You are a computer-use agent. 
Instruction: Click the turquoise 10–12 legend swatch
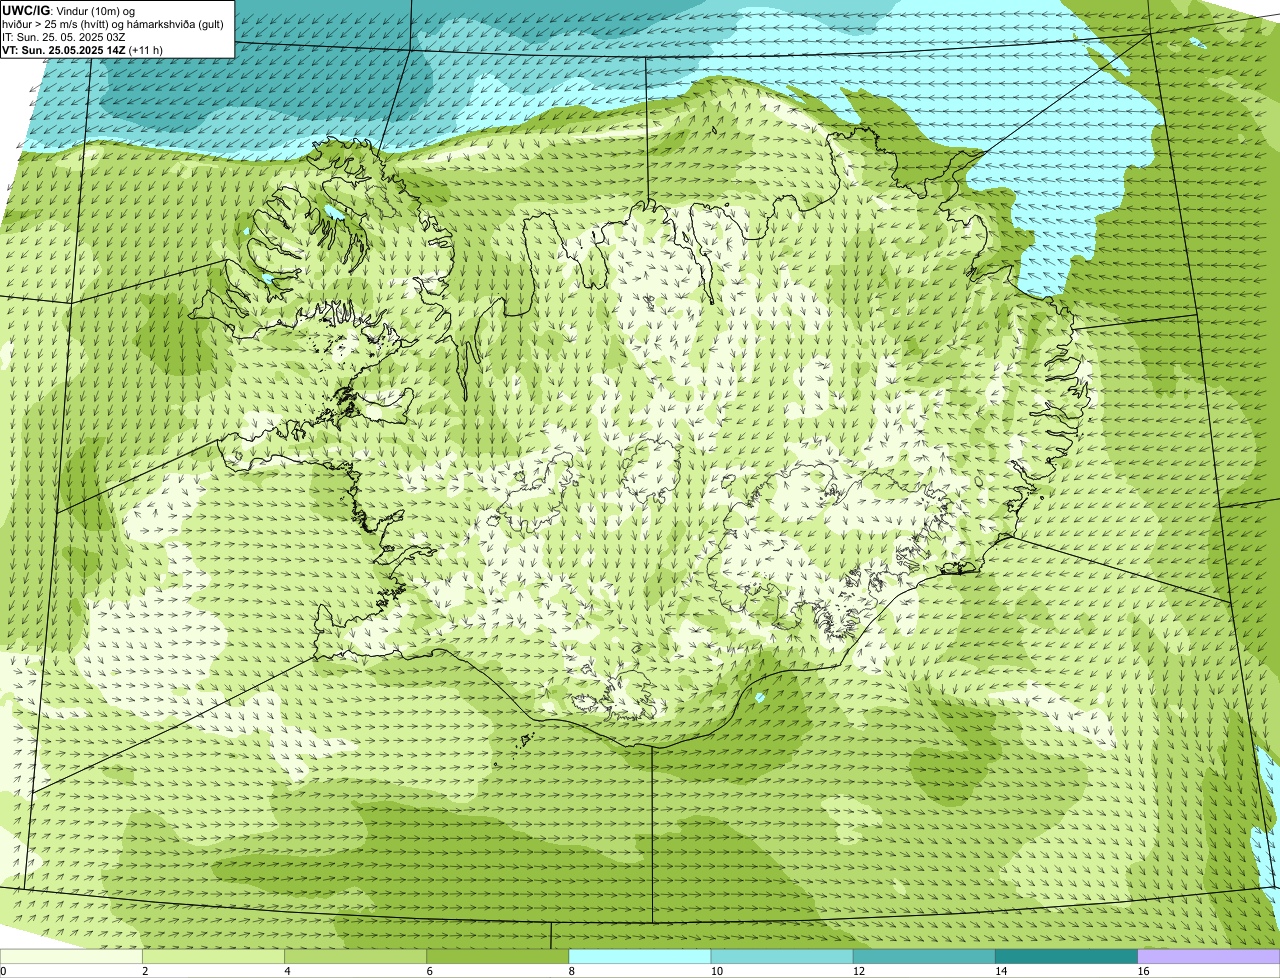pos(781,957)
